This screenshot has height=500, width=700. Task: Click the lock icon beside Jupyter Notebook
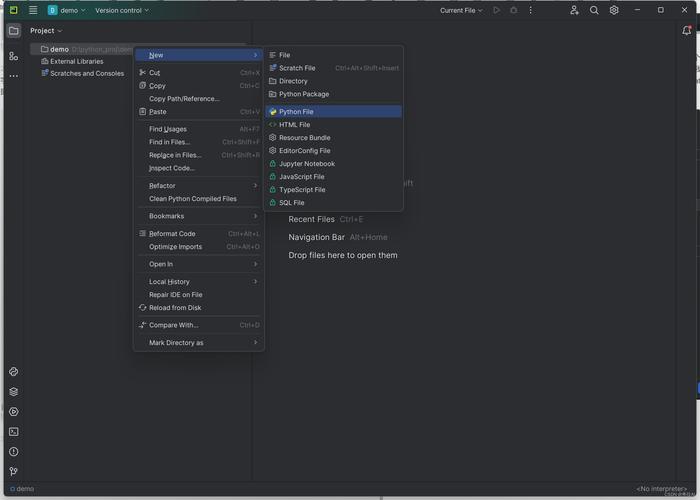point(273,164)
